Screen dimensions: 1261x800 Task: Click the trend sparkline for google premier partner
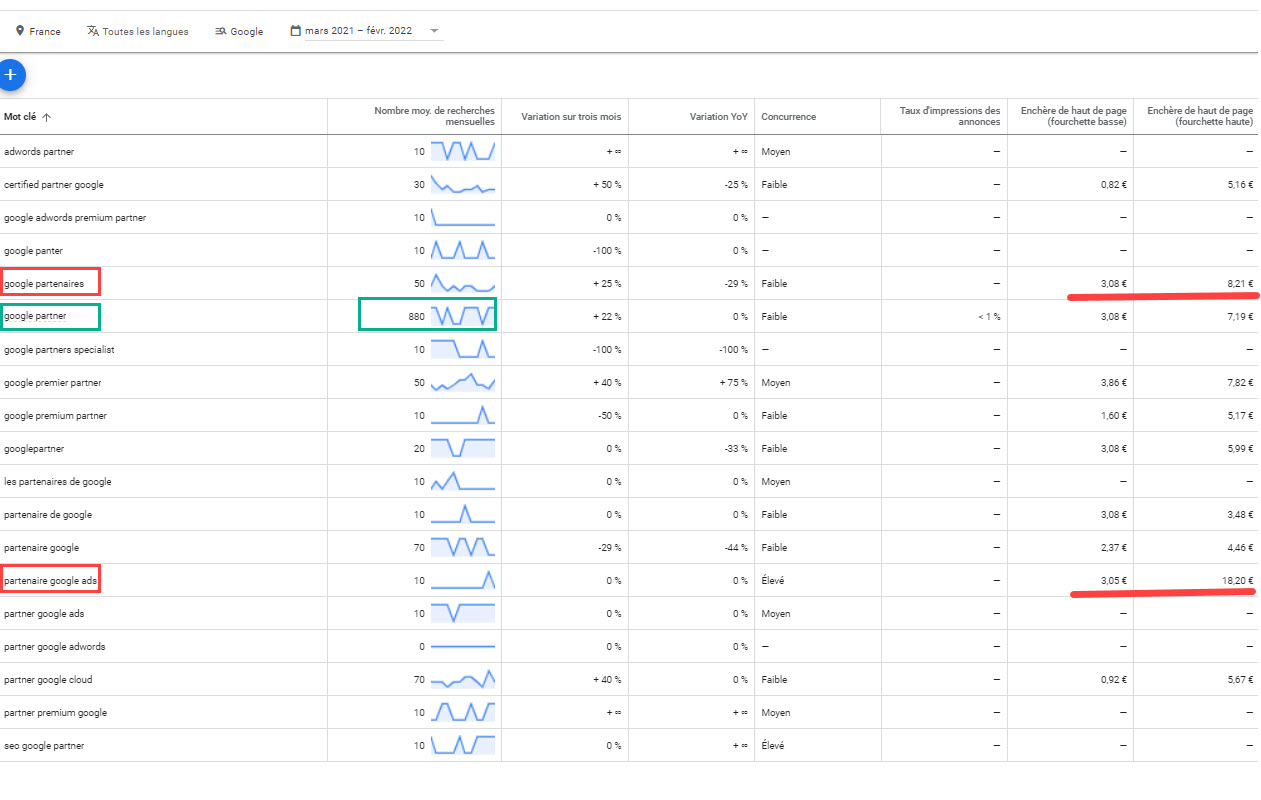tap(463, 382)
